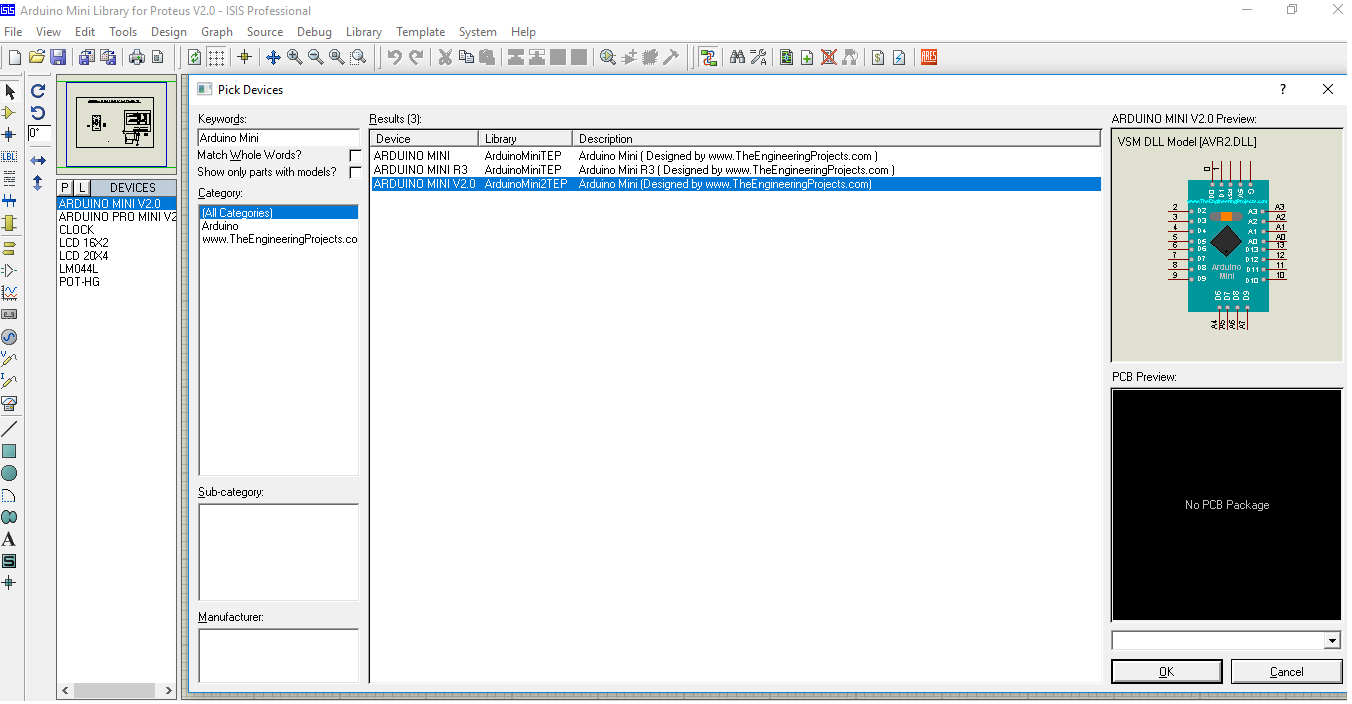Image resolution: width=1352 pixels, height=704 pixels.
Task: Zoom in using the magnifier plus icon
Action: (x=294, y=57)
